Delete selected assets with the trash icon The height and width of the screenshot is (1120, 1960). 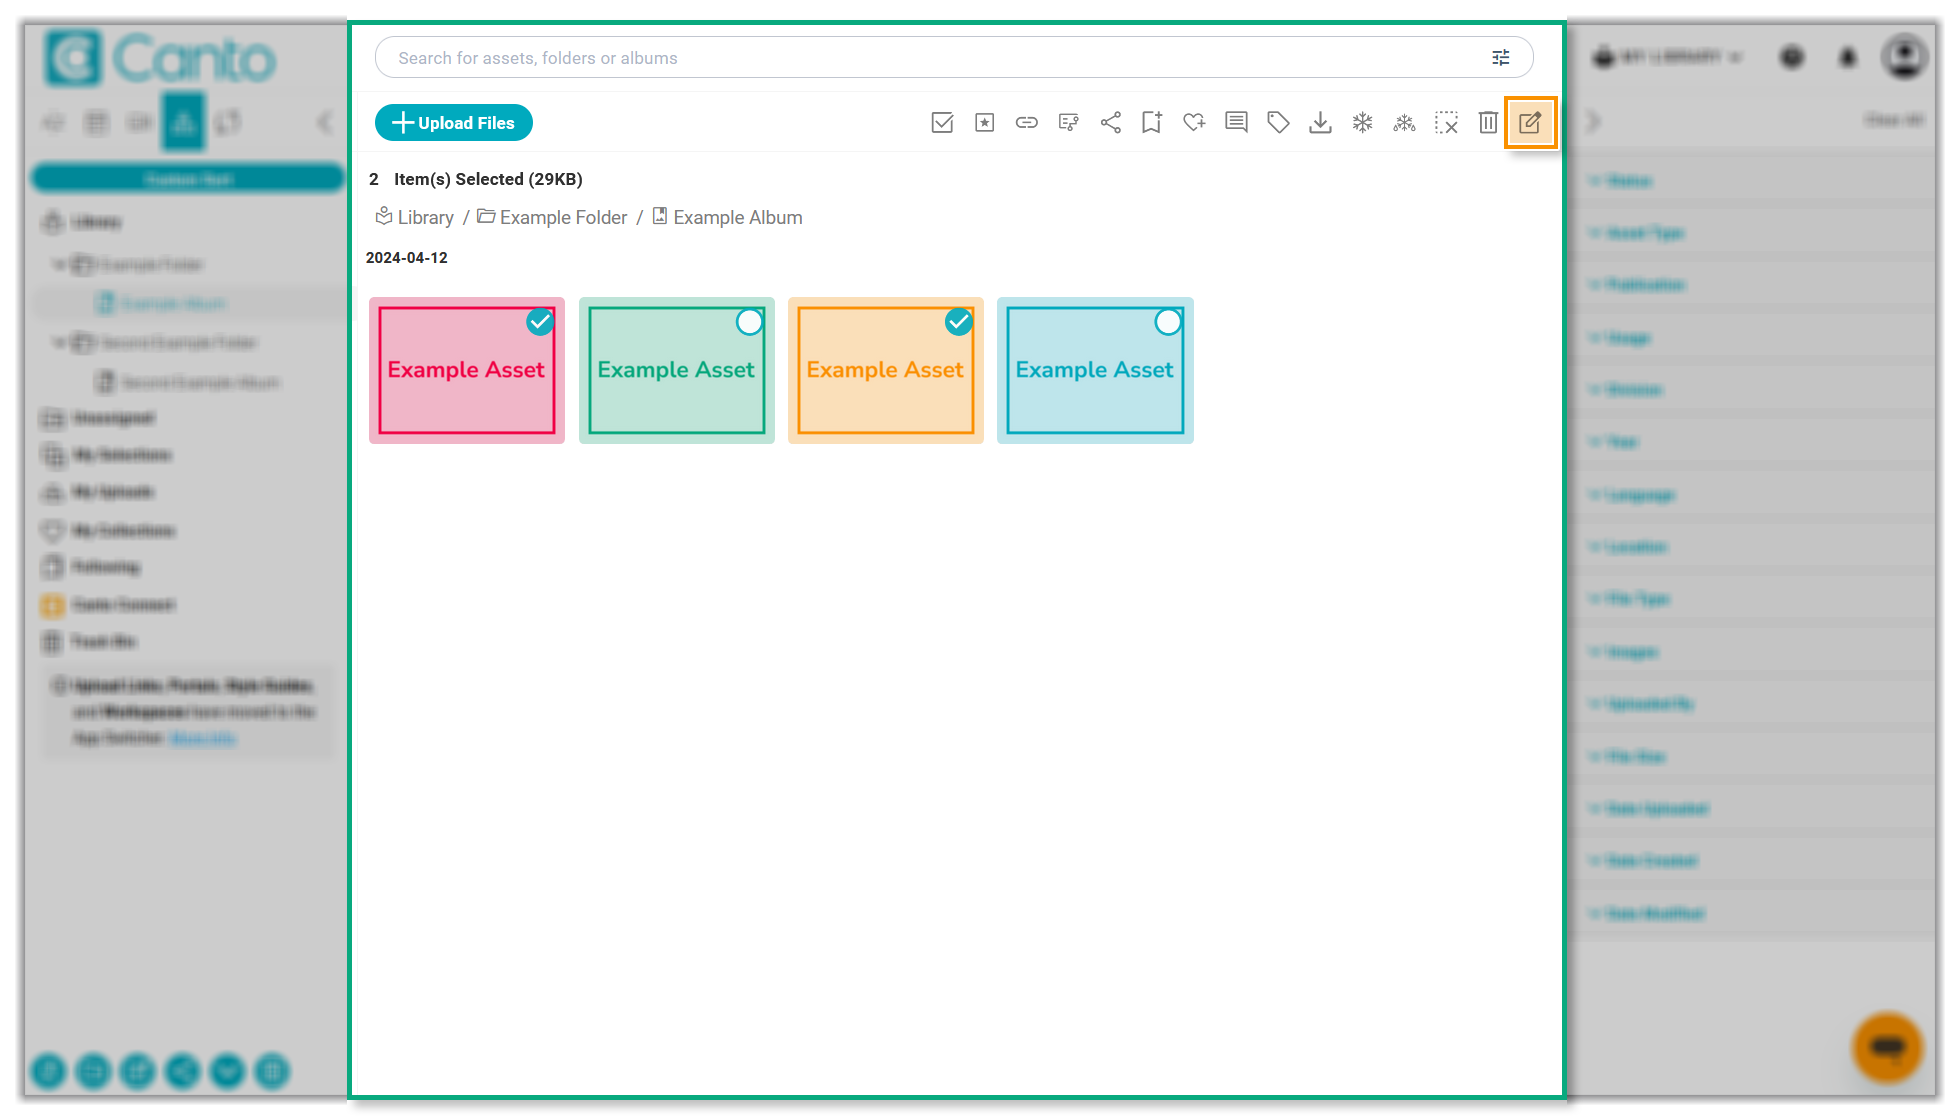tap(1488, 122)
